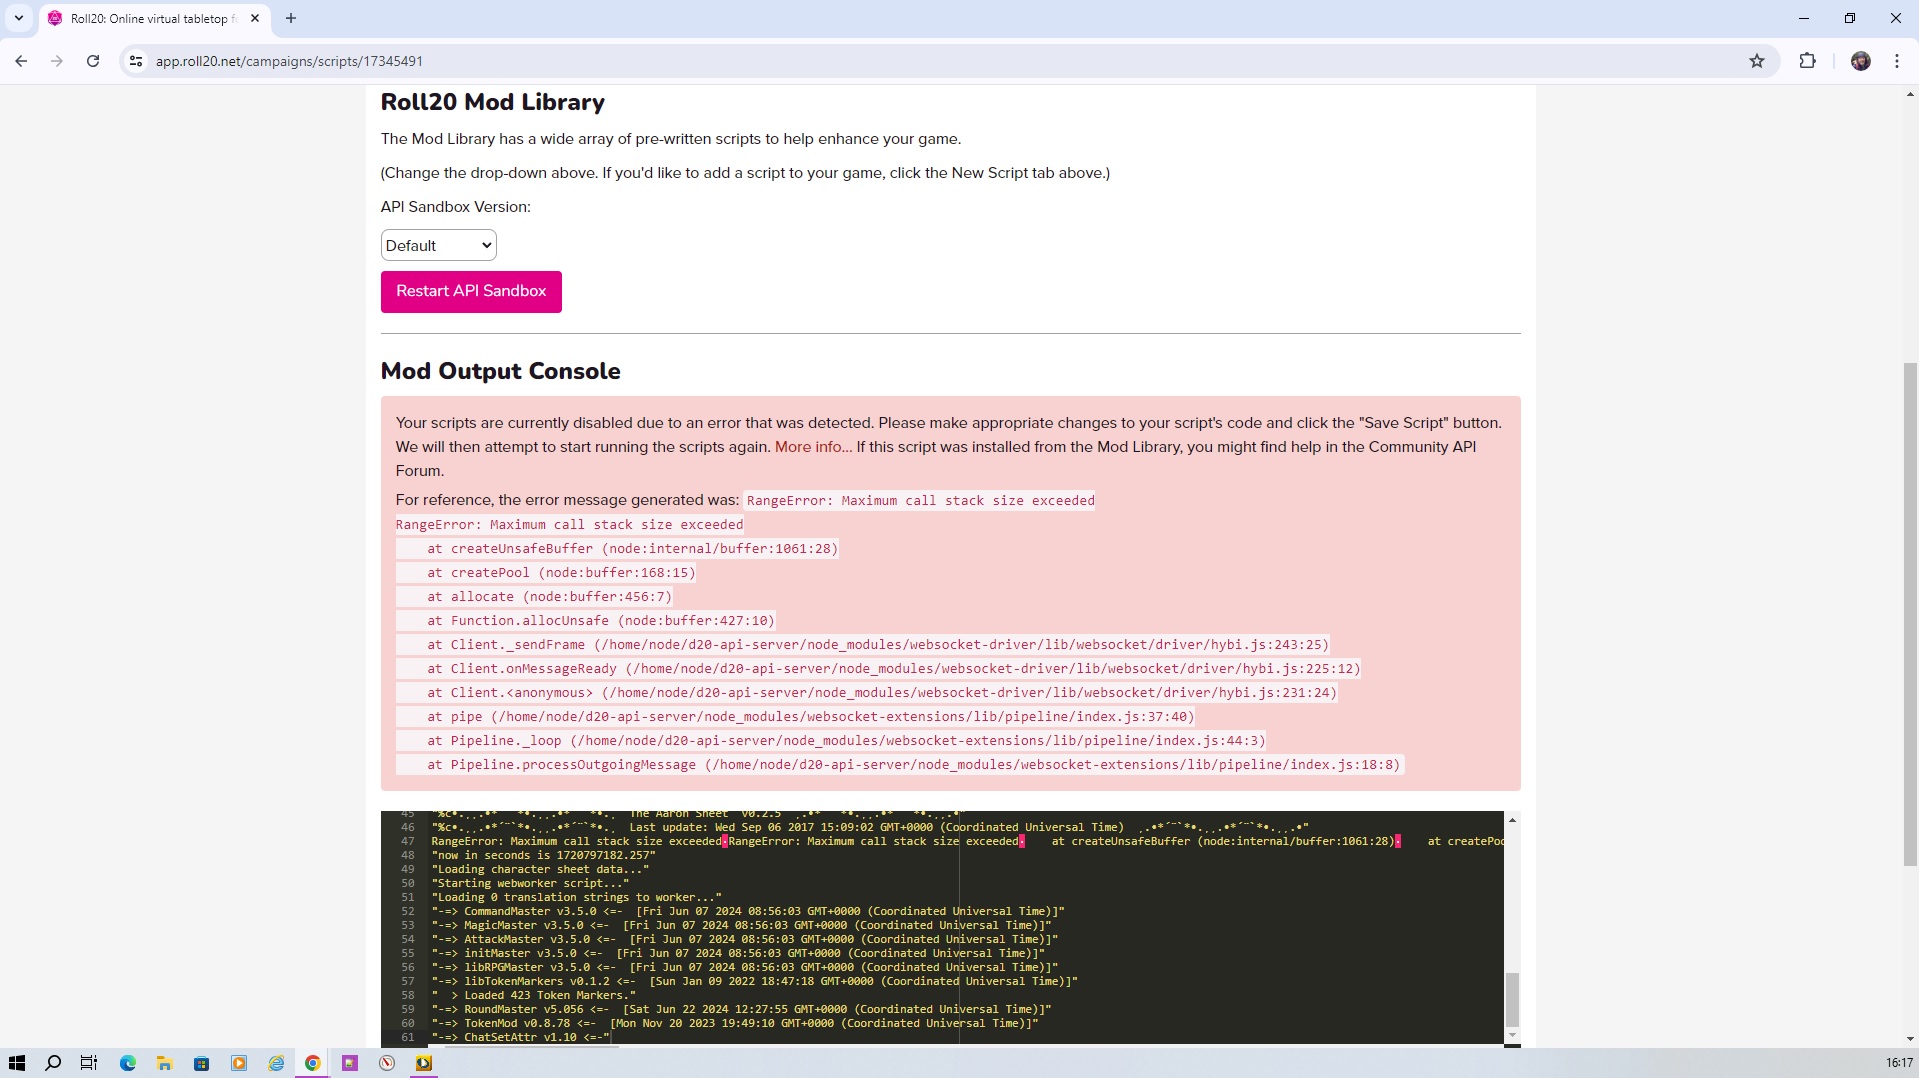Screen dimensions: 1919x1078
Task: Click the API Sandbox Version label
Action: coord(456,207)
